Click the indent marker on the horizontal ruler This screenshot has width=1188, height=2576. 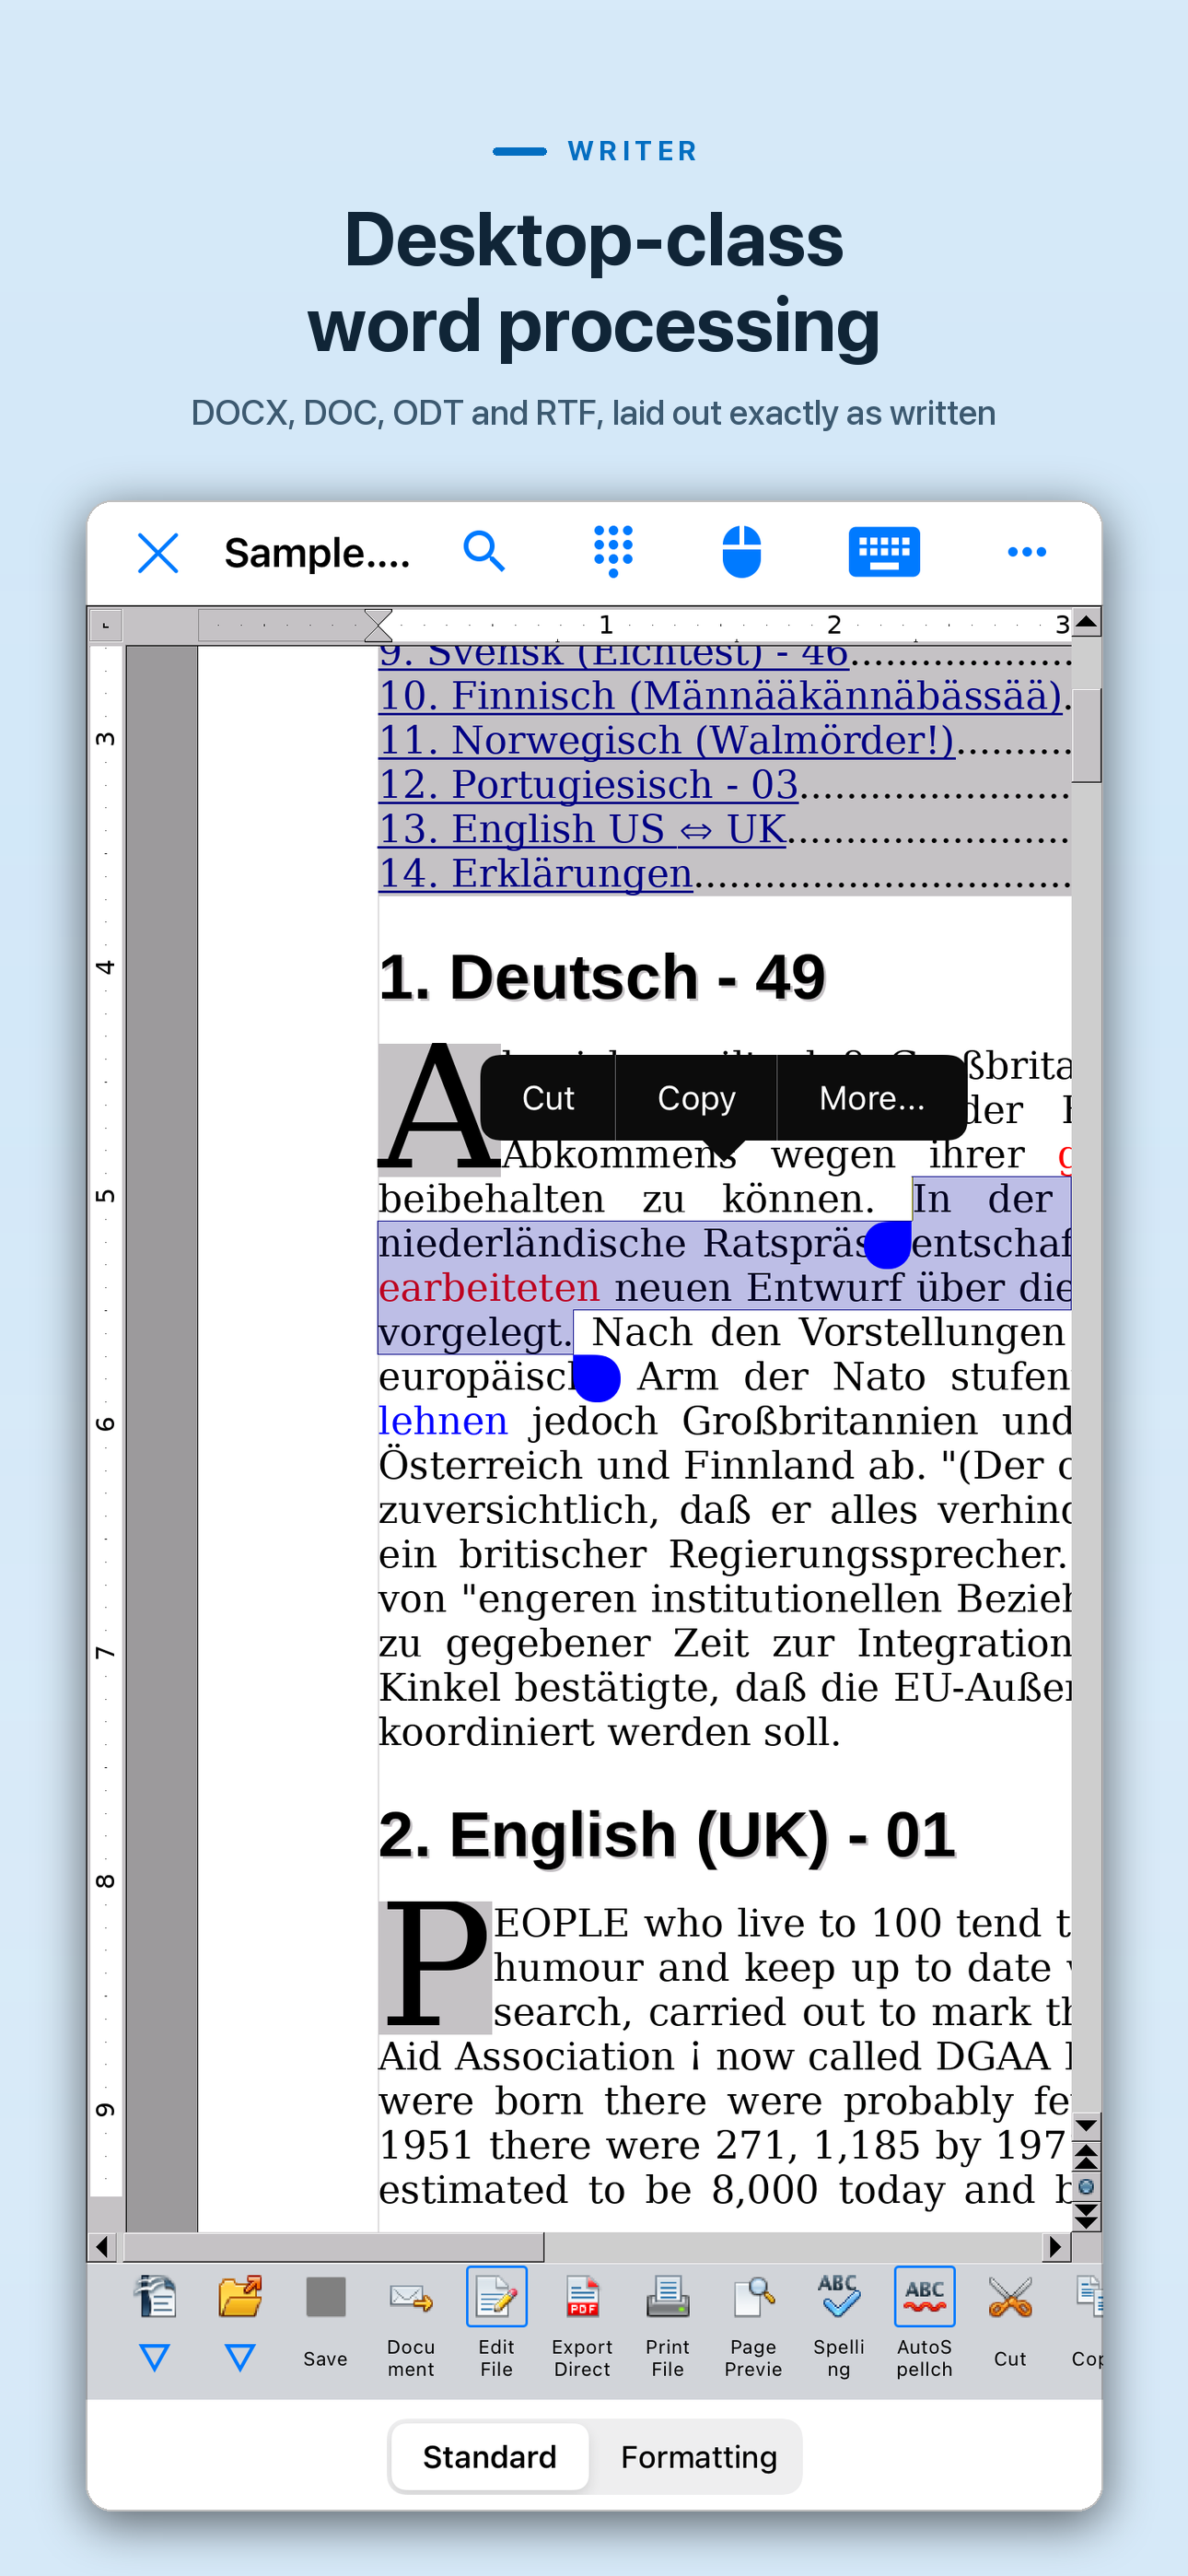coord(378,625)
